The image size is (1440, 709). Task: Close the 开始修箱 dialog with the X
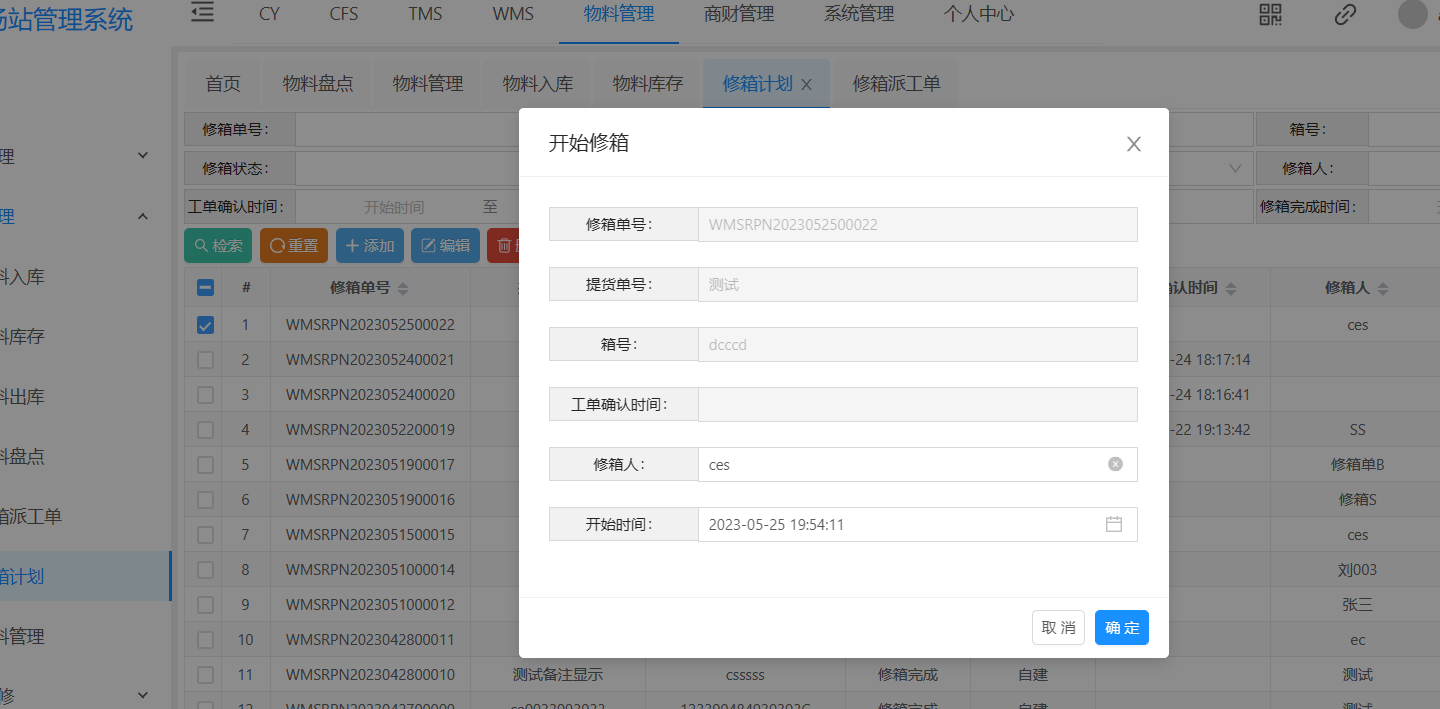(x=1133, y=144)
